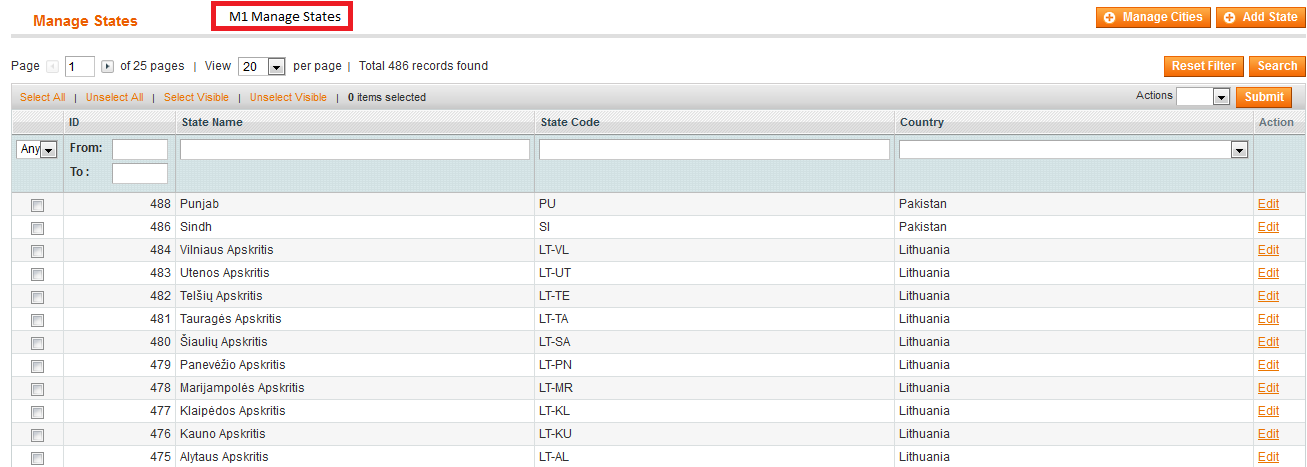This screenshot has height=467, width=1307.
Task: Click the previous page arrow icon
Action: click(x=53, y=67)
